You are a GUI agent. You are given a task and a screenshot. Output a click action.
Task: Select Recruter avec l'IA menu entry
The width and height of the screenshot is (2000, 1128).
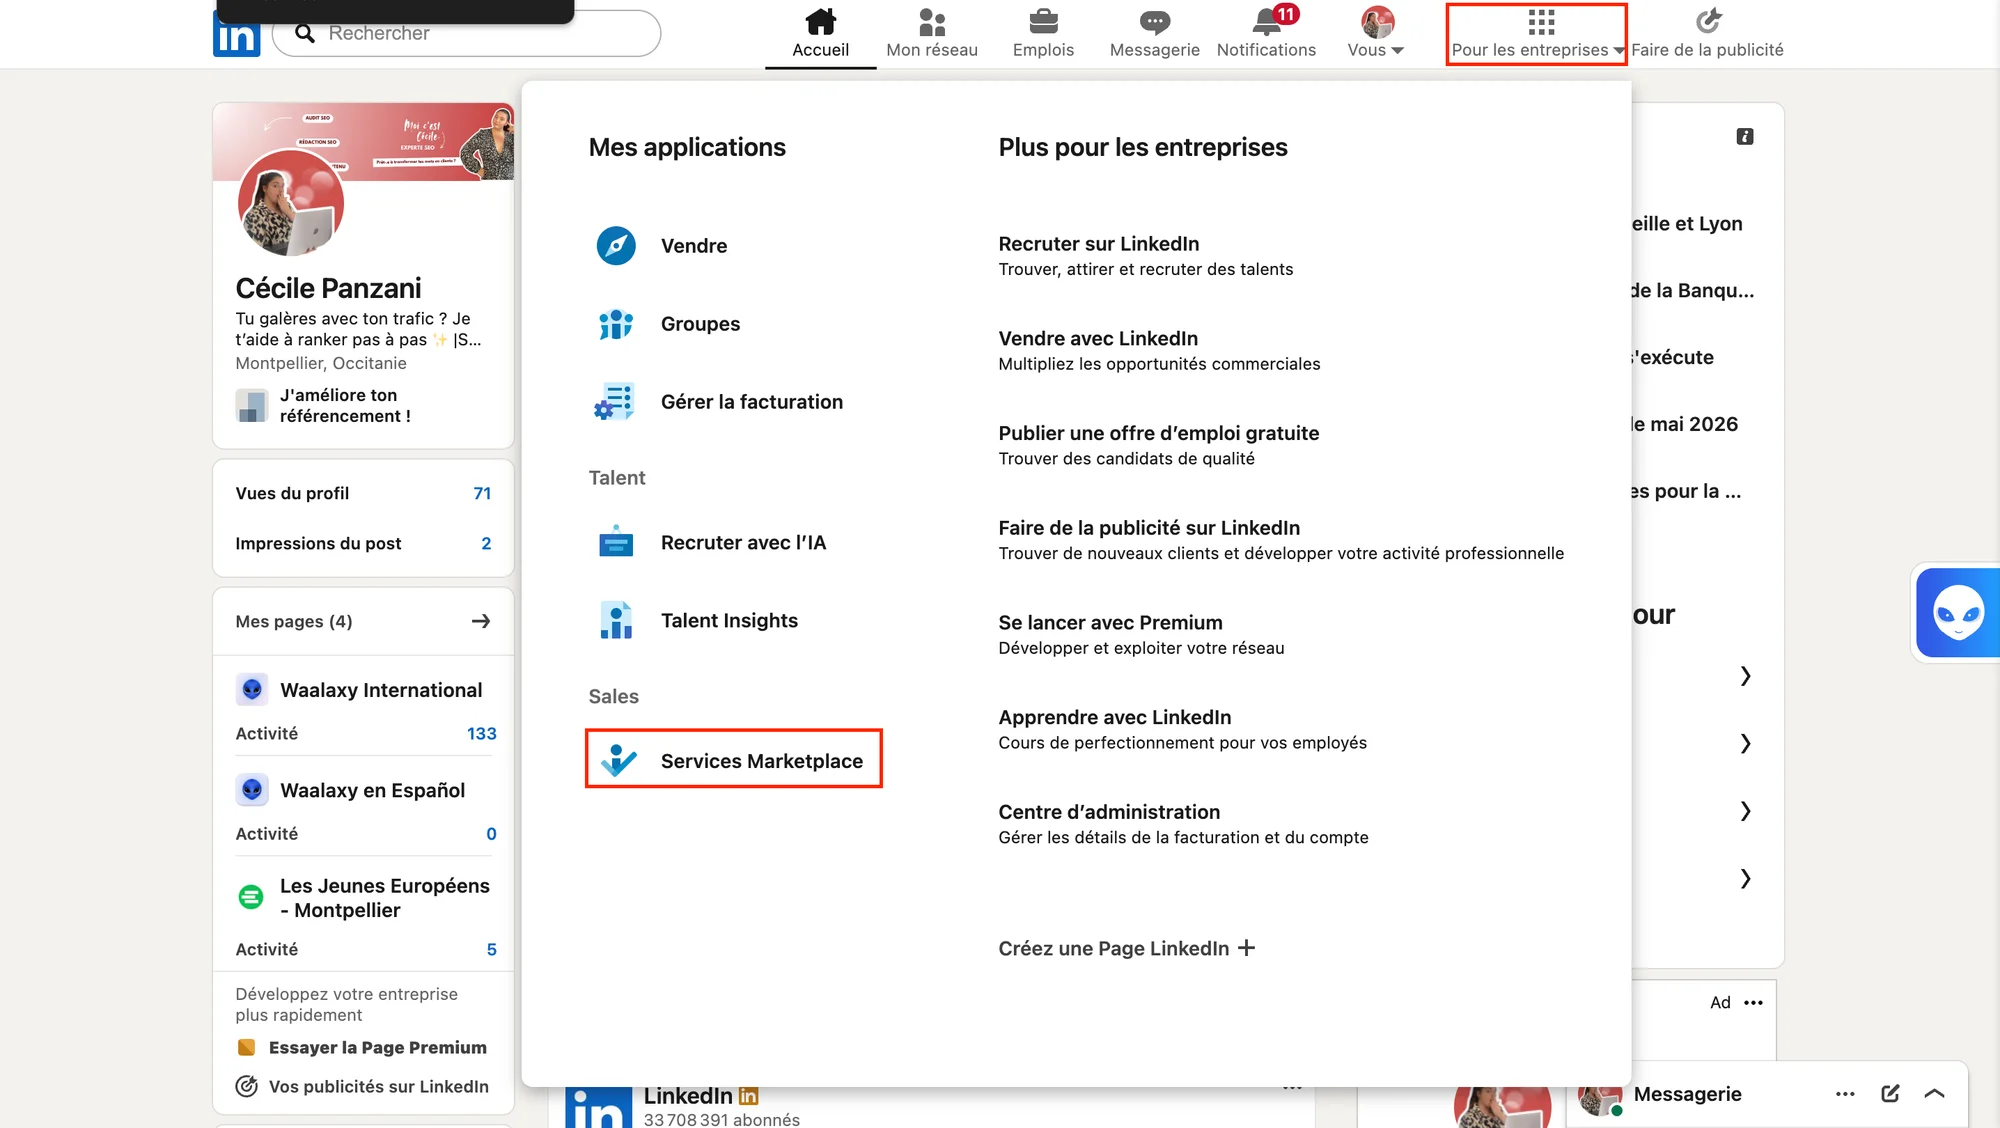coord(743,543)
